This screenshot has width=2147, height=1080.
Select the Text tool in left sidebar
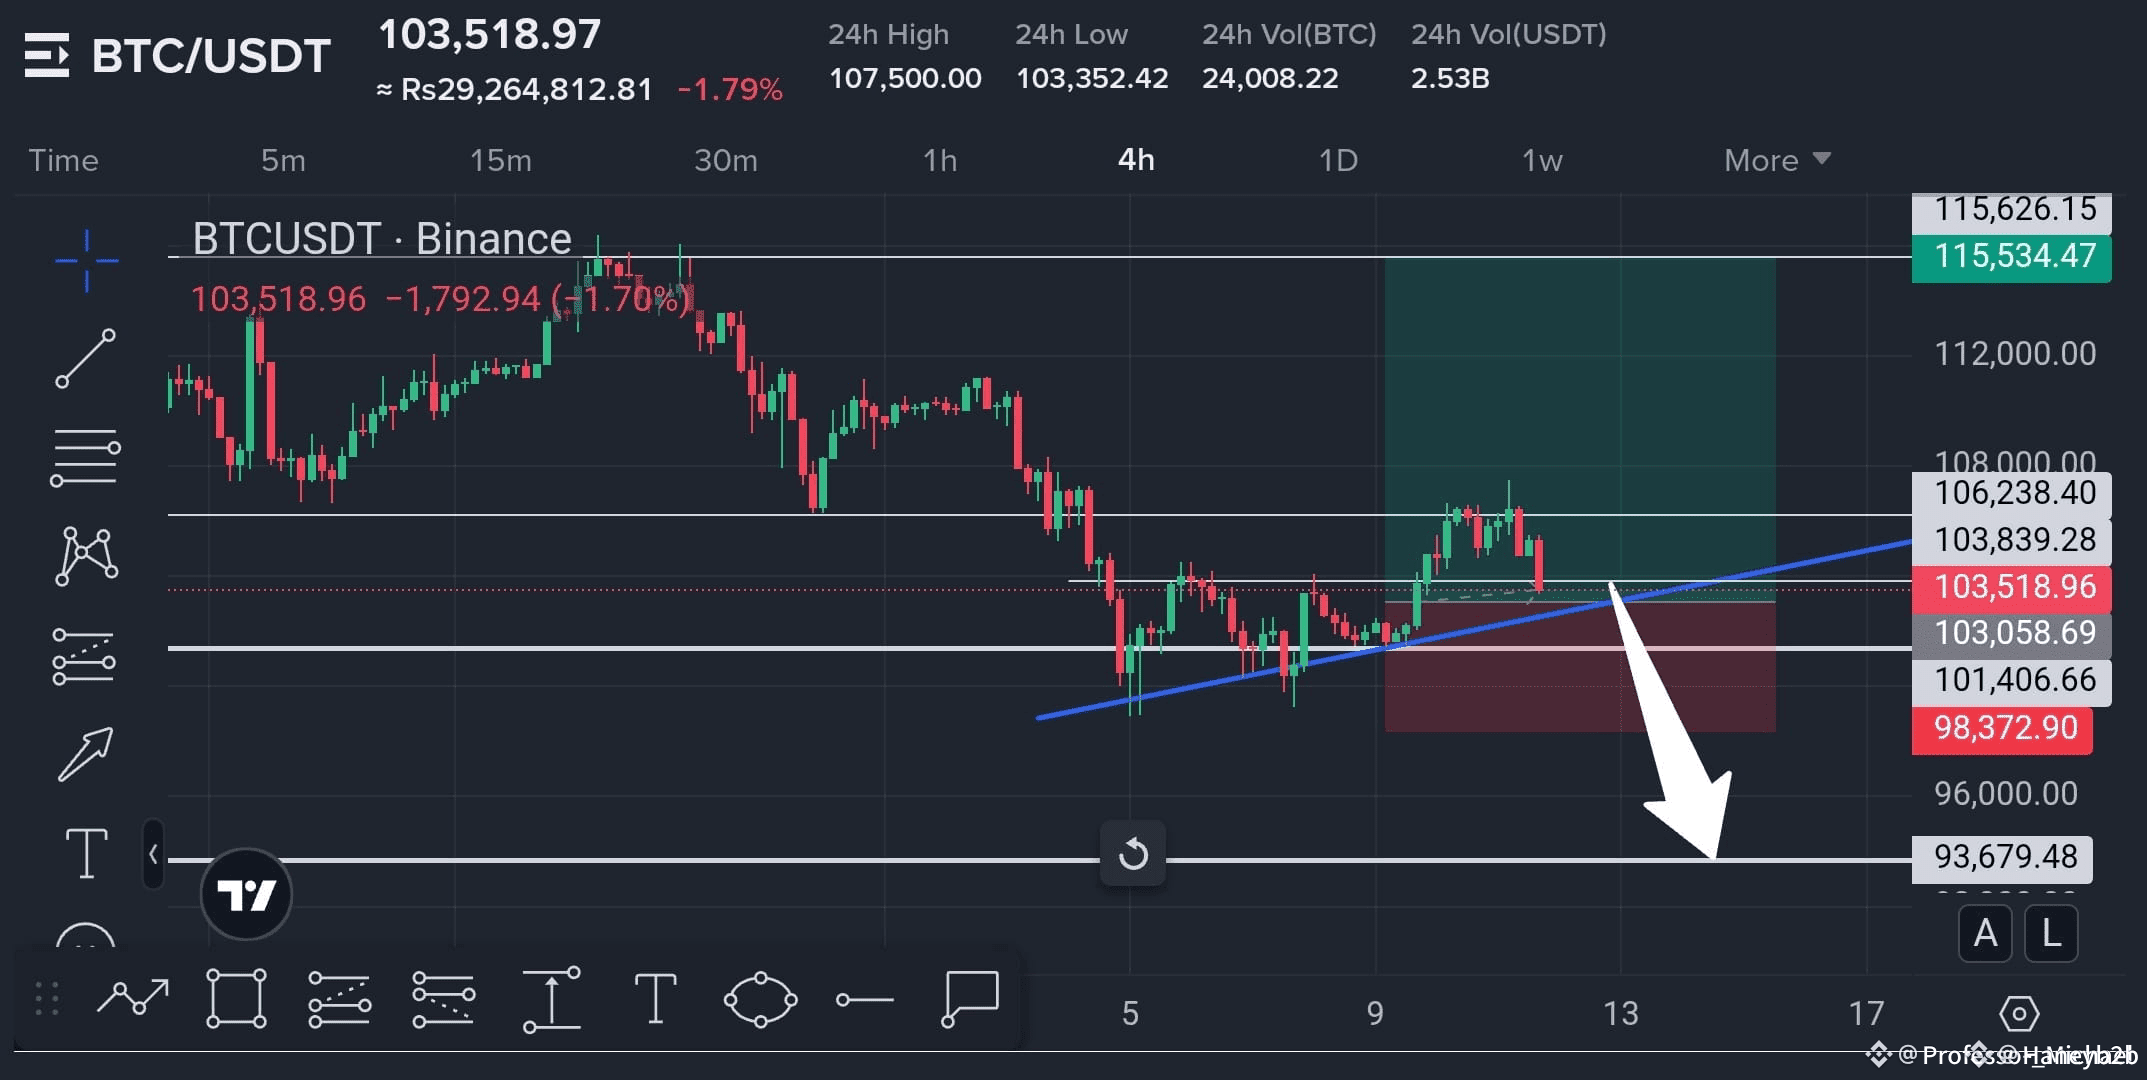click(86, 854)
